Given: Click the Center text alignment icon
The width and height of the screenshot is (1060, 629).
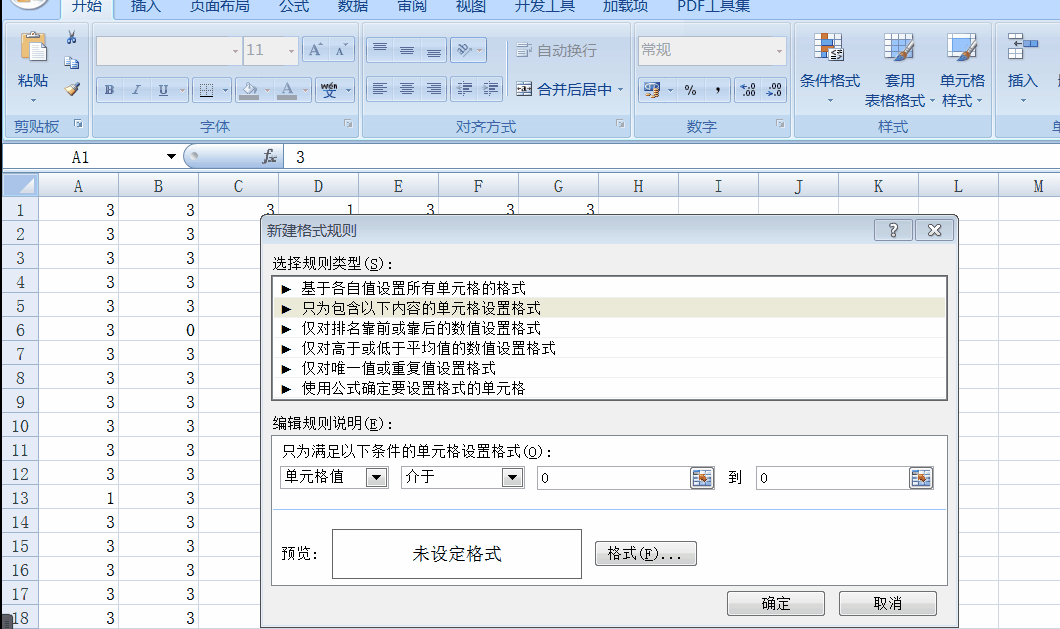Looking at the screenshot, I should [x=406, y=89].
